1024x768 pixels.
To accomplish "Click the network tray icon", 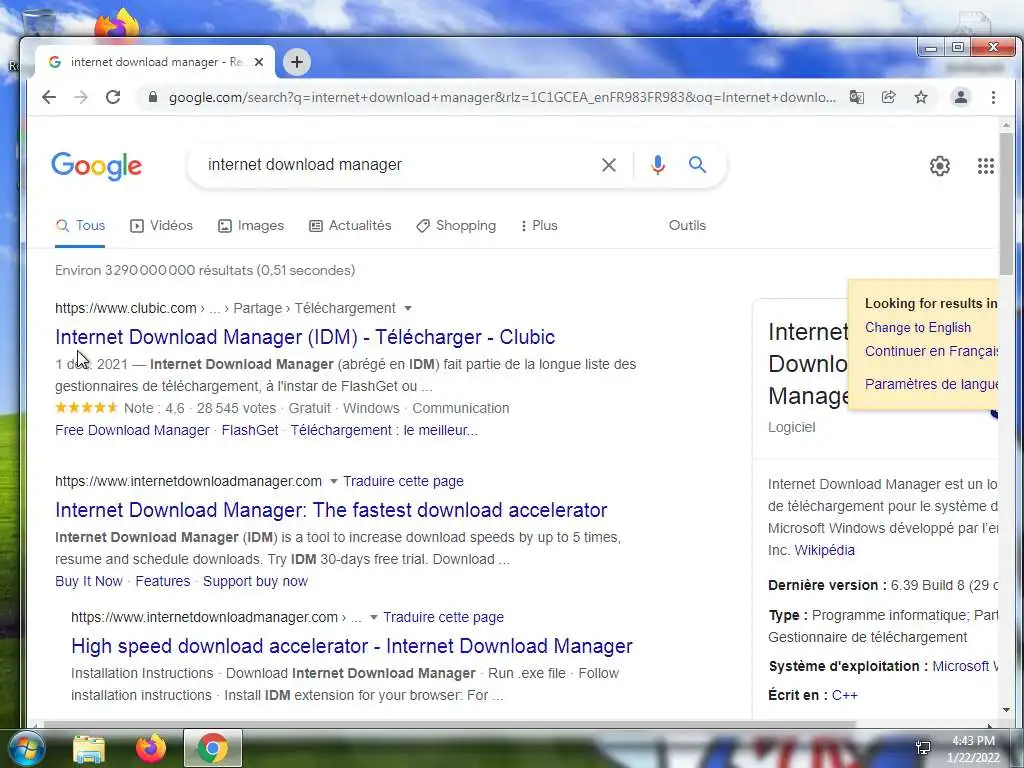I will (x=923, y=748).
